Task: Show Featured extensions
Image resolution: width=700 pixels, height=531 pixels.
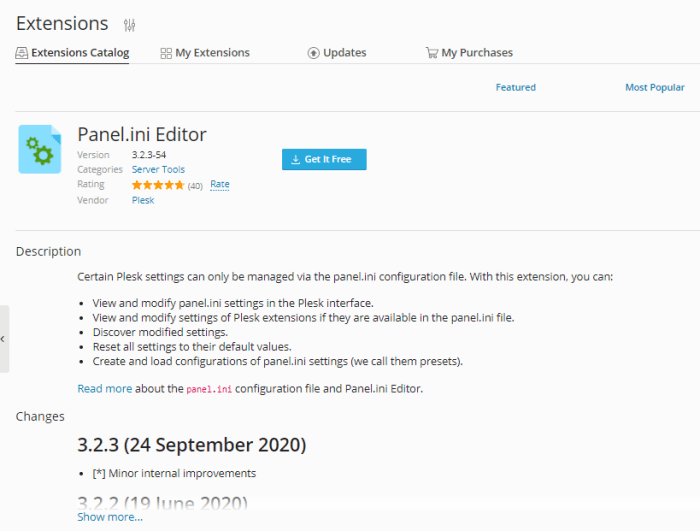Action: (x=516, y=88)
